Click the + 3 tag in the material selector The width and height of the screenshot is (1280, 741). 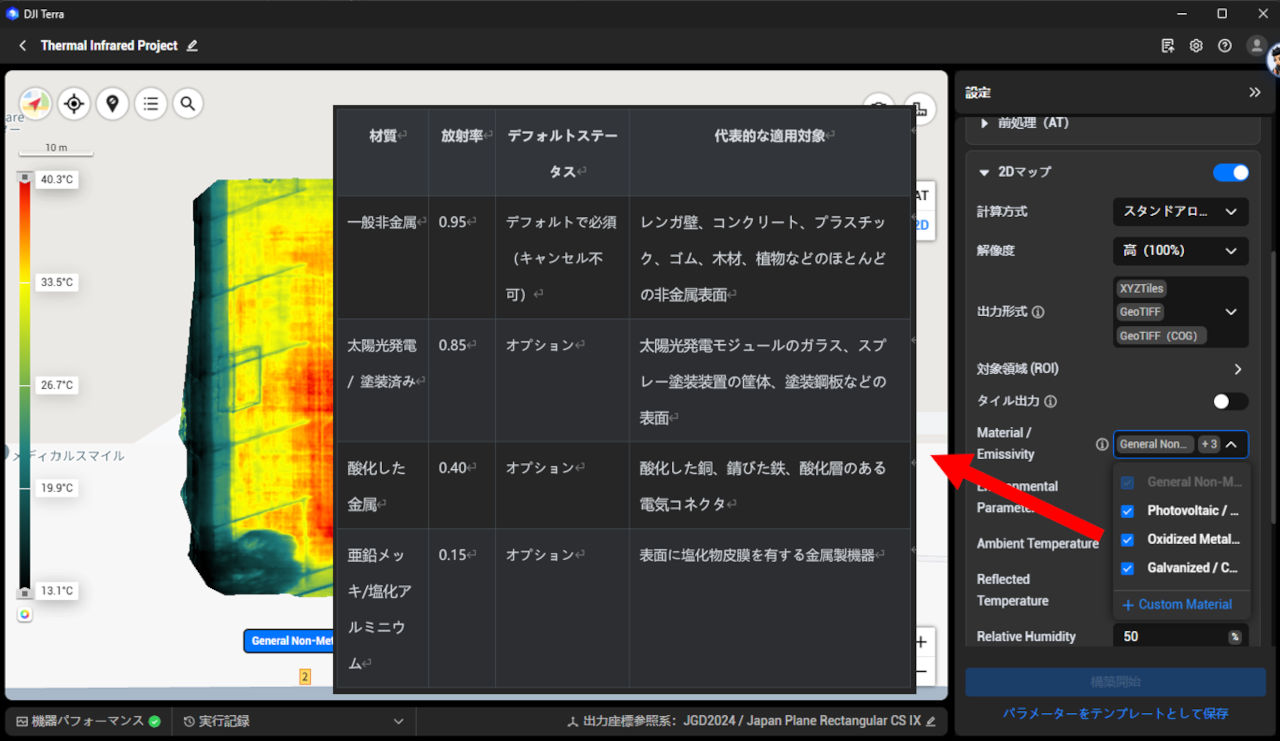point(1209,444)
